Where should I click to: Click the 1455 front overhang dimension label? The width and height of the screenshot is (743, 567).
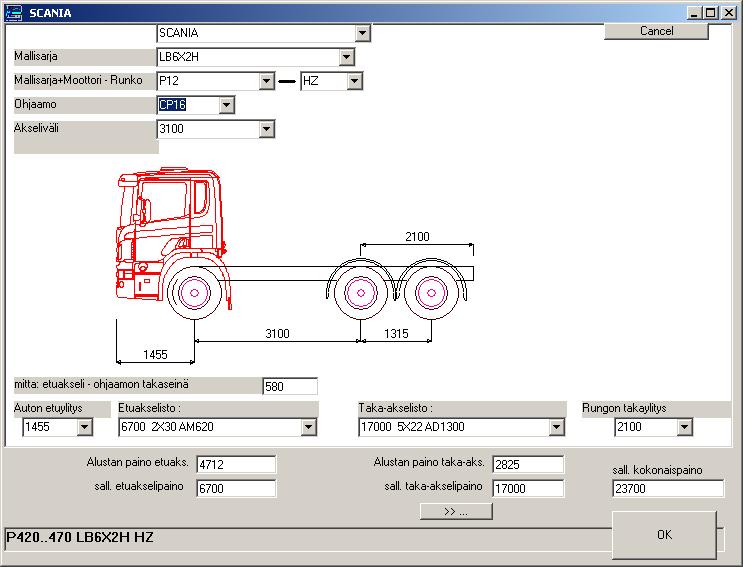pyautogui.click(x=155, y=355)
